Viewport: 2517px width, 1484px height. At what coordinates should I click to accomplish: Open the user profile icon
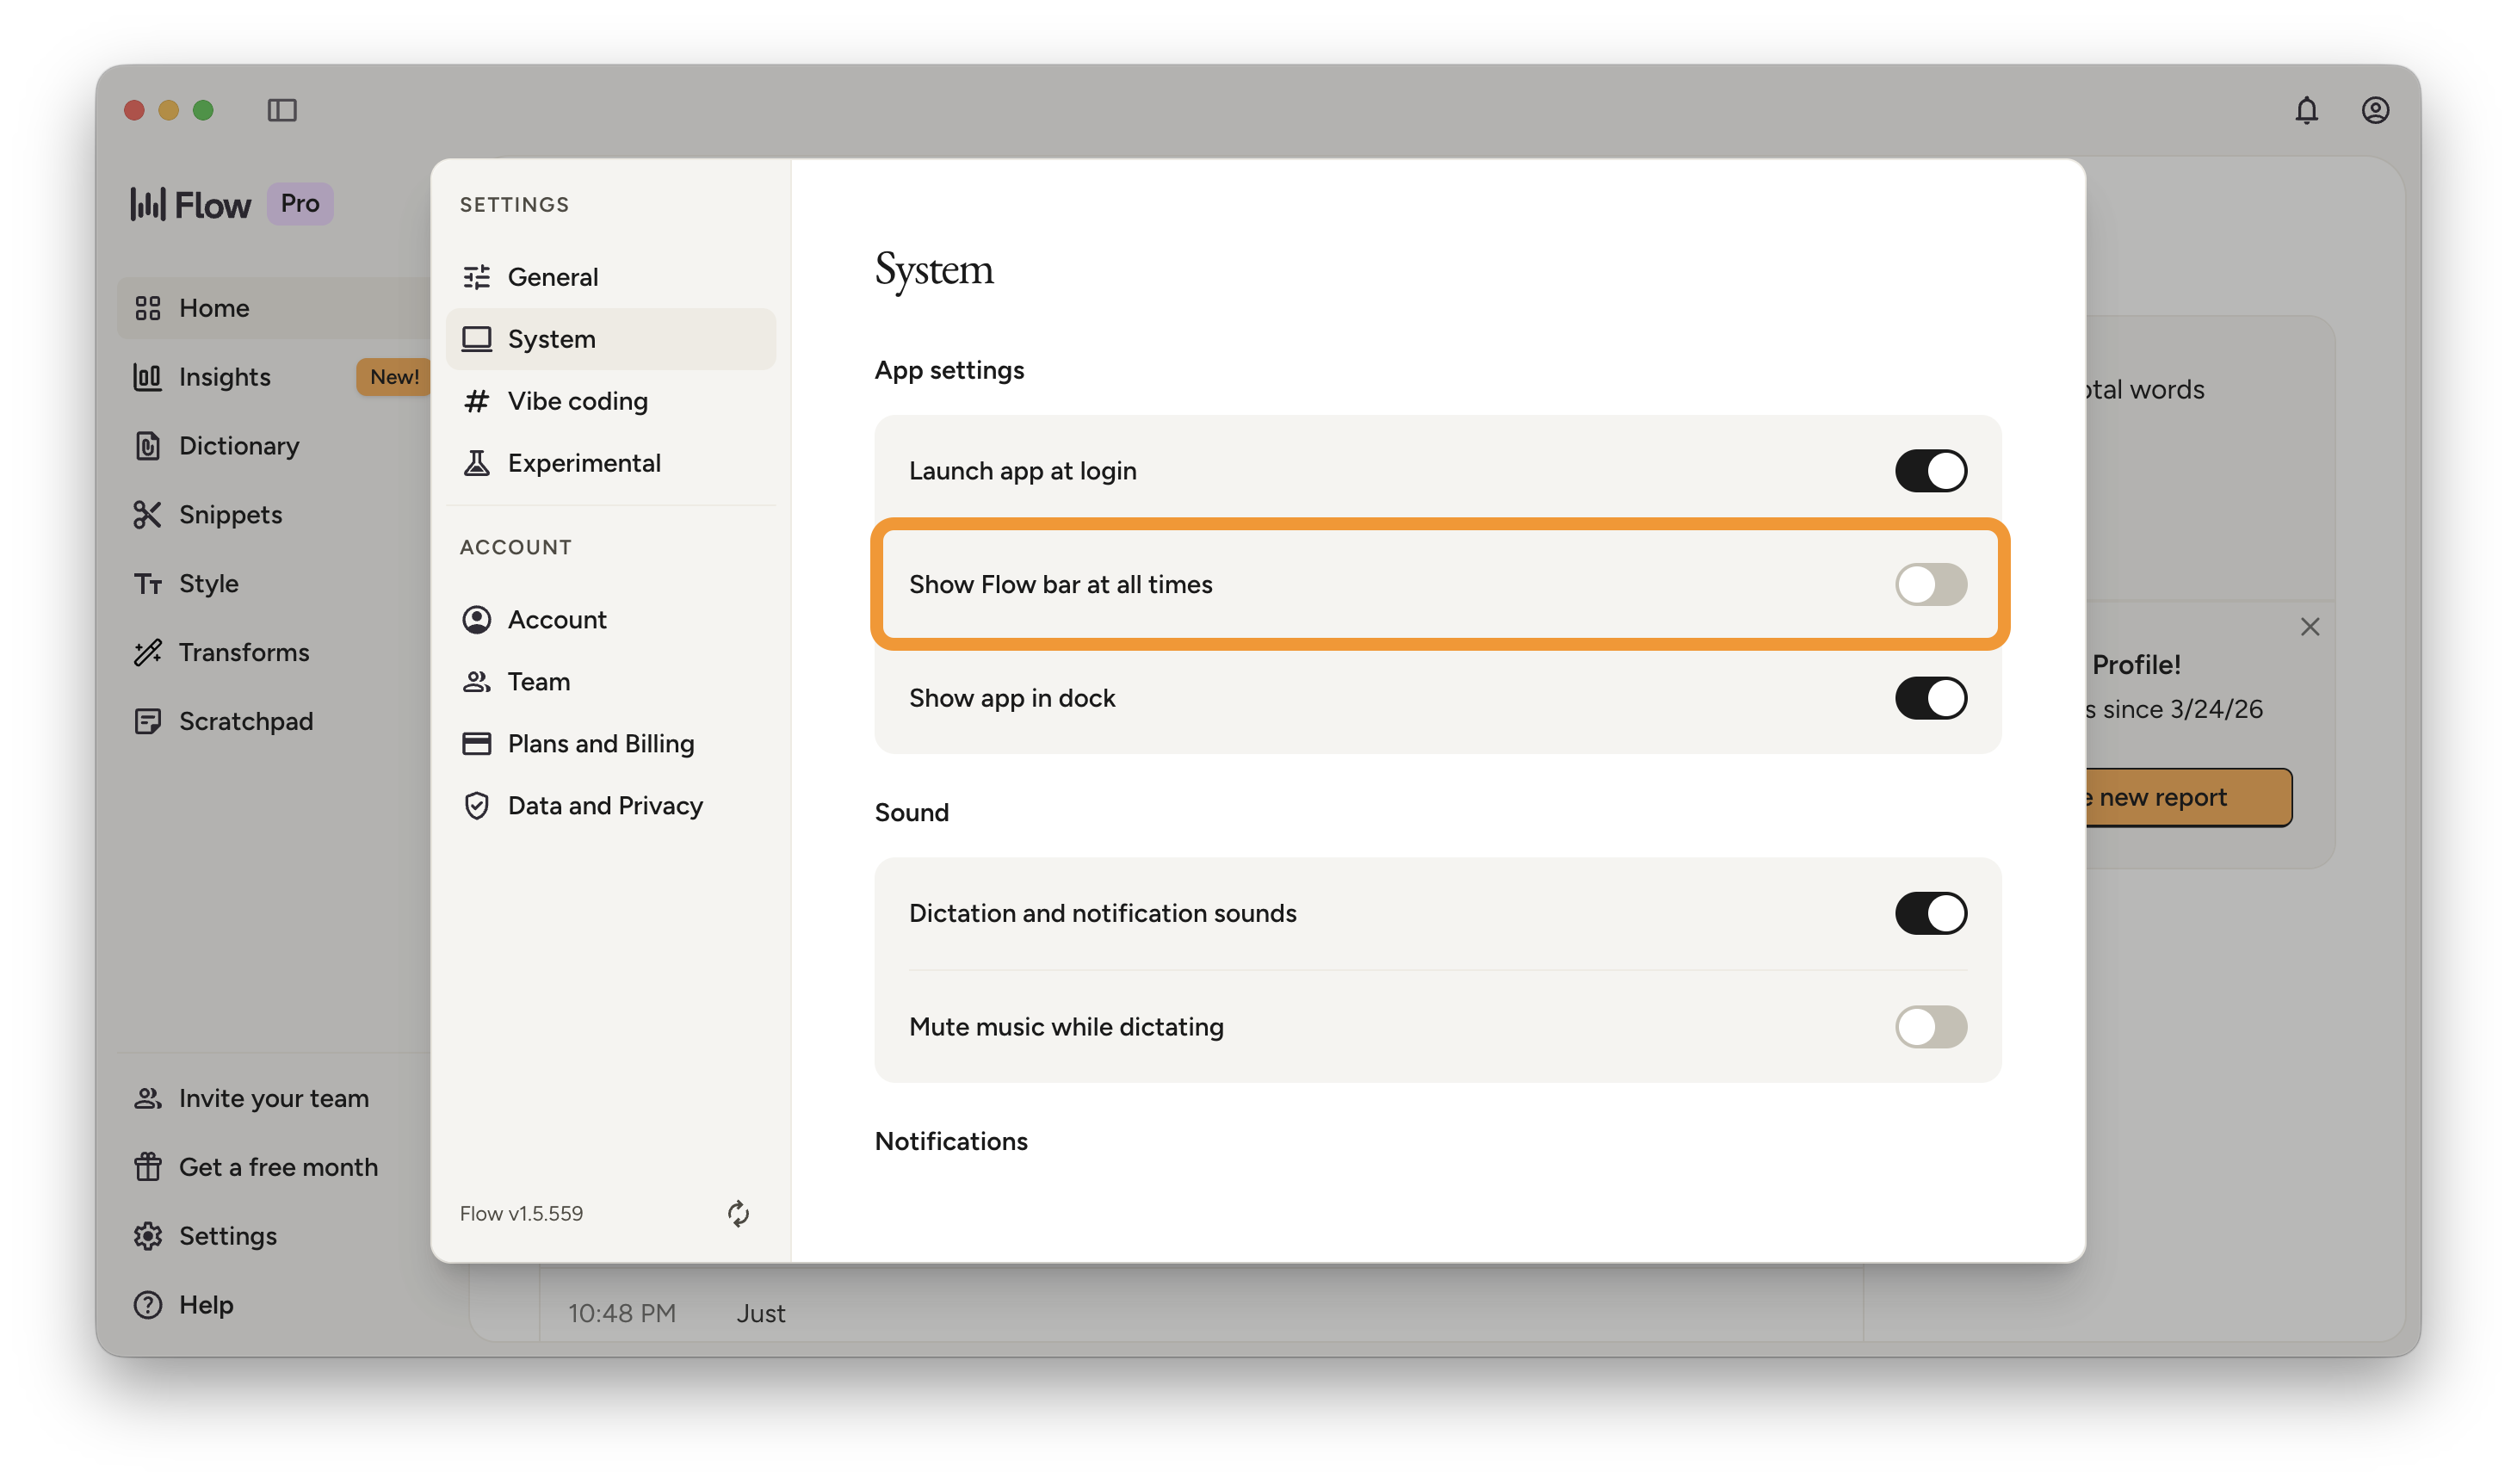tap(2375, 110)
